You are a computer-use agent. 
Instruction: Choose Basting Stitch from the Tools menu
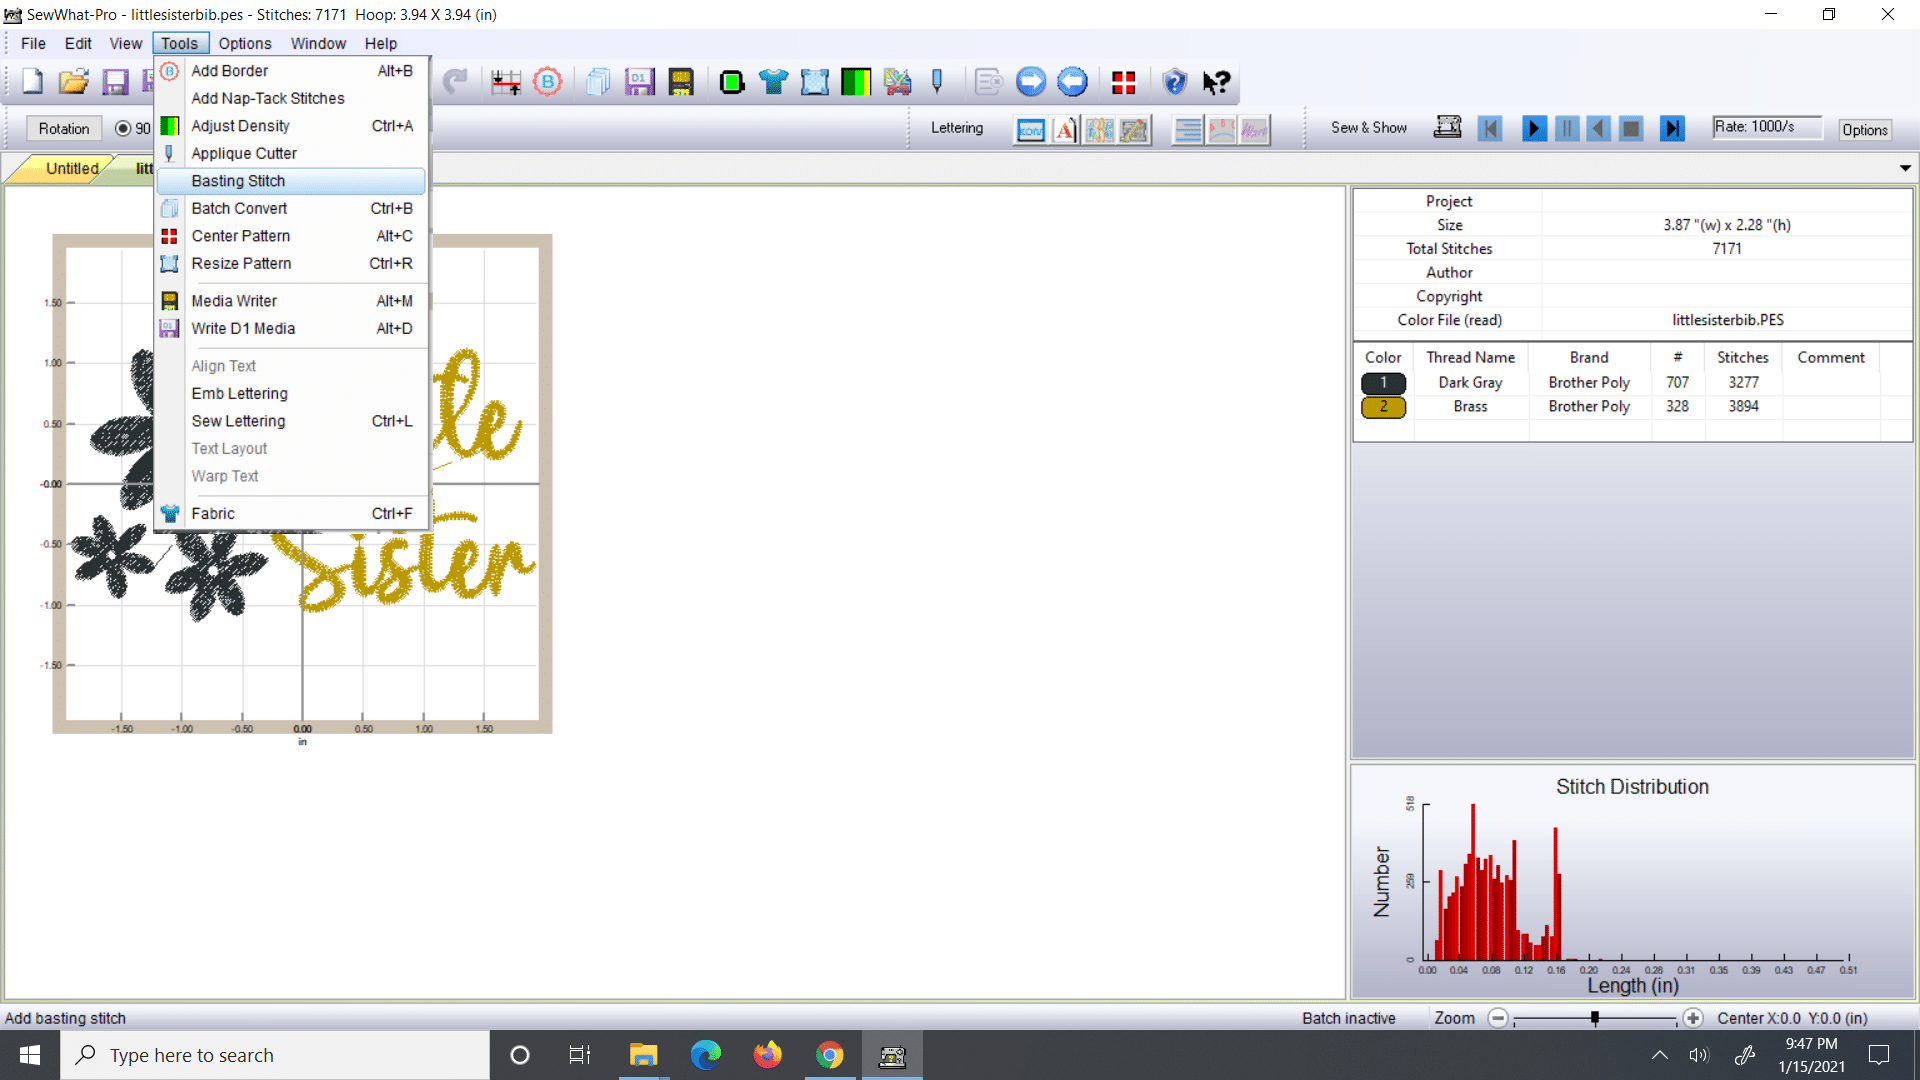[x=238, y=181]
